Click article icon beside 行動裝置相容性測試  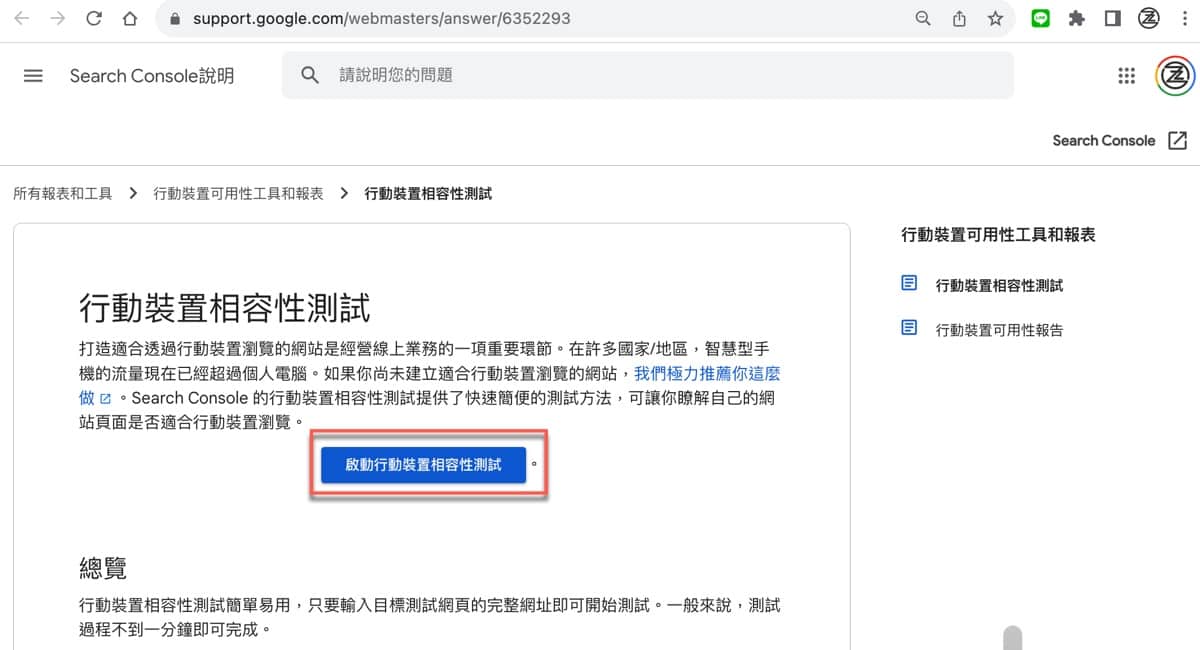tap(909, 283)
